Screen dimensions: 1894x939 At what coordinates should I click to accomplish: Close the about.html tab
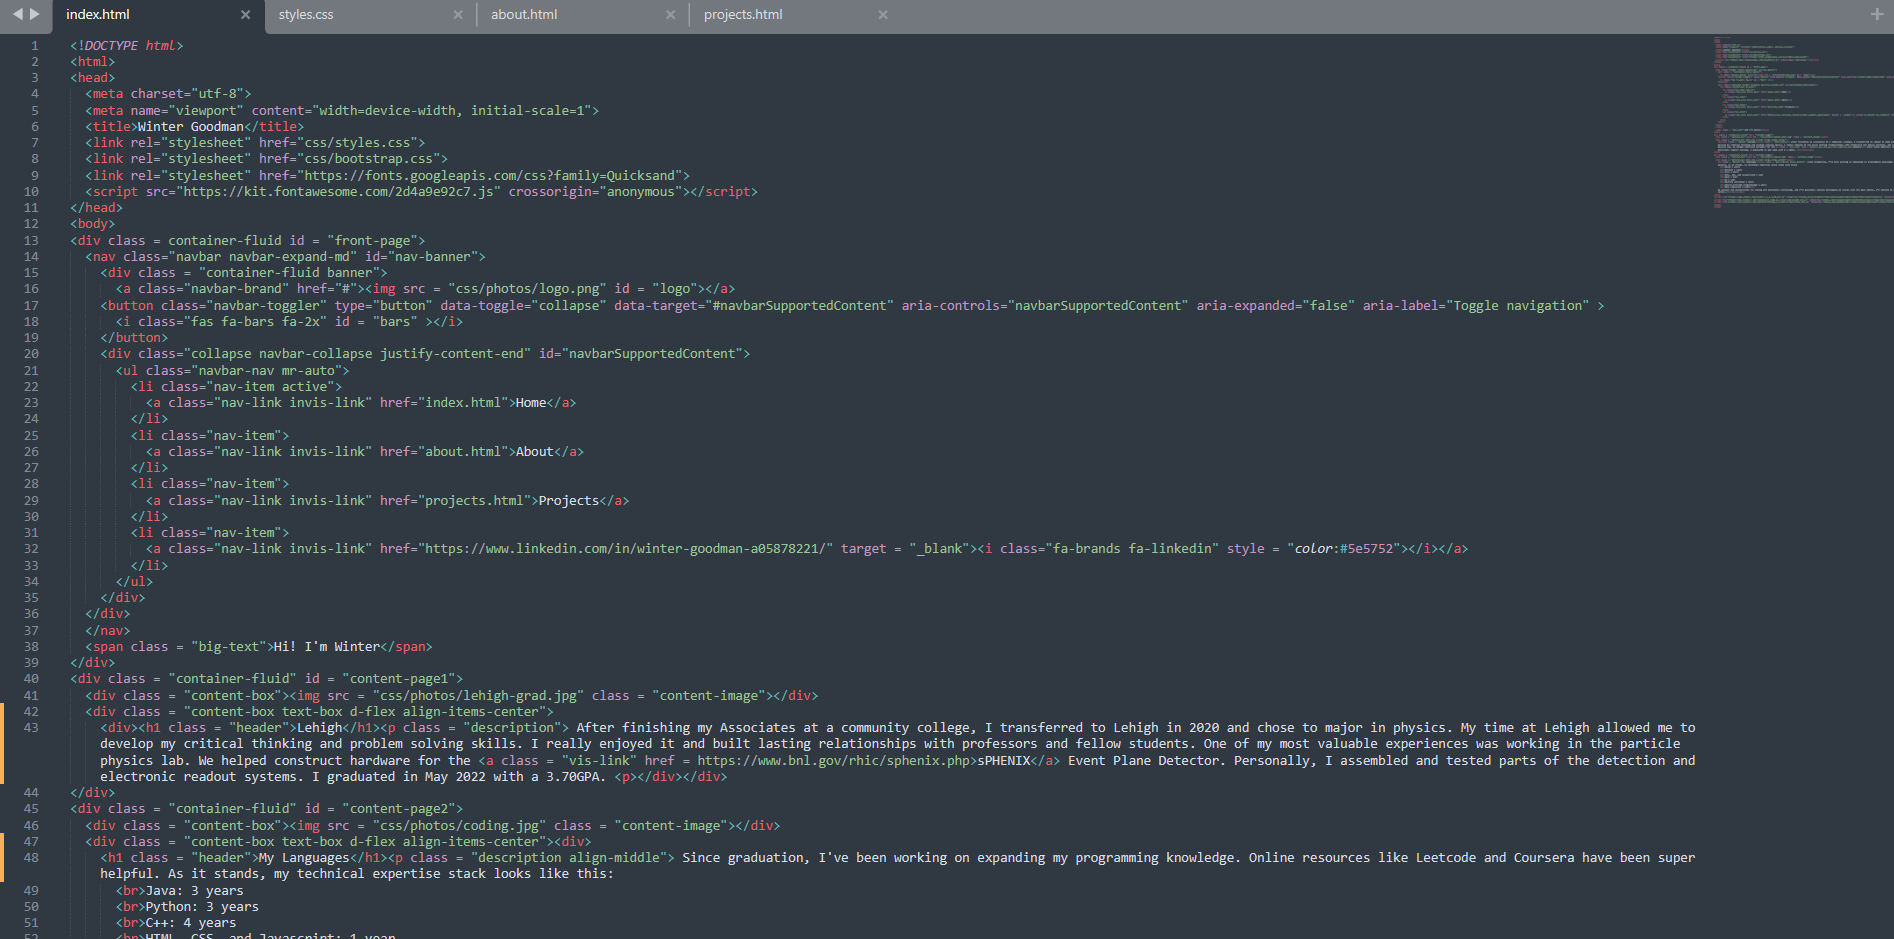click(670, 15)
